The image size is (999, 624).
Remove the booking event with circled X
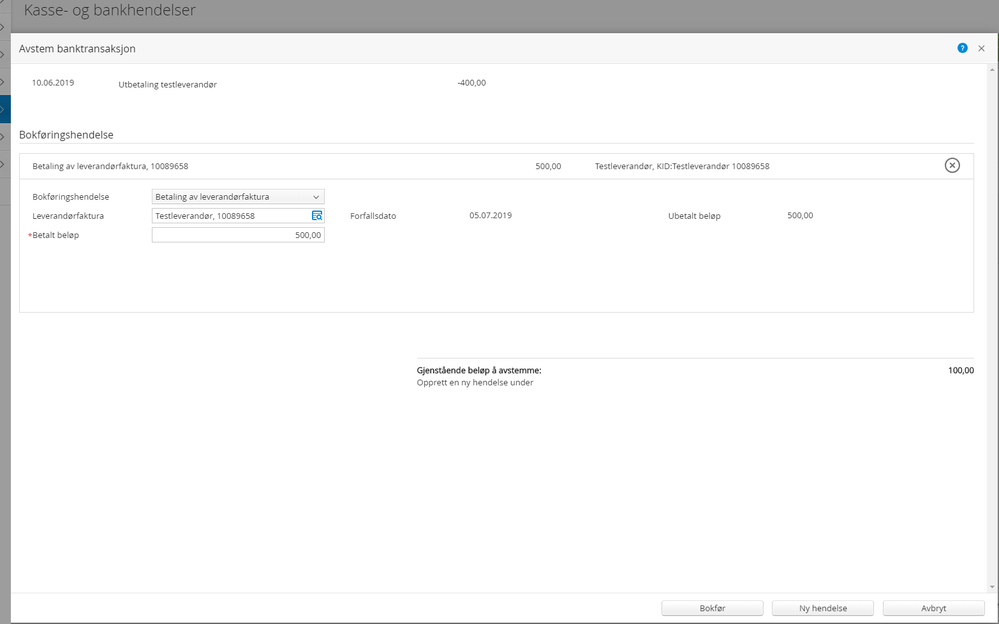click(x=952, y=166)
